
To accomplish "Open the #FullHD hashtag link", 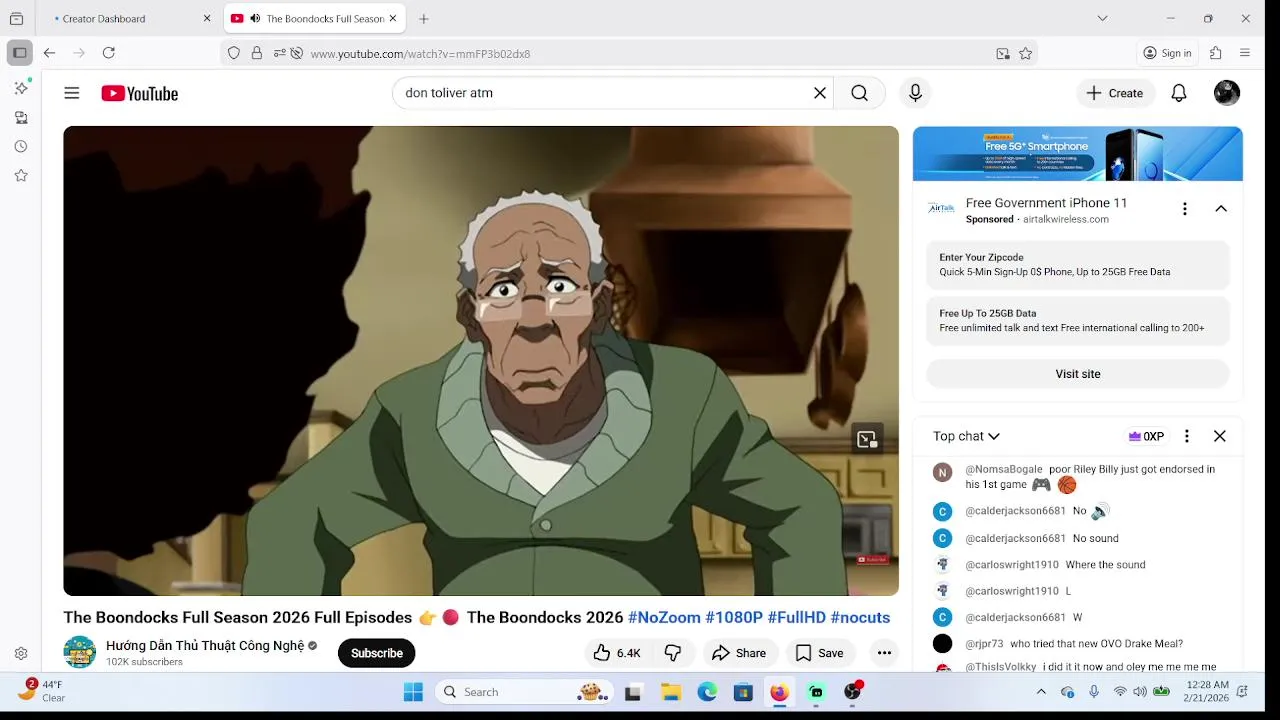I will (797, 617).
